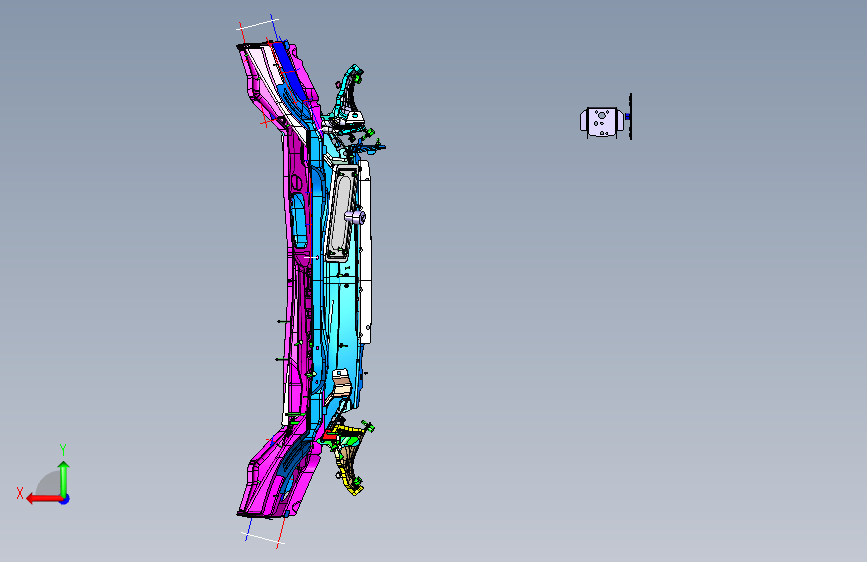Click the blue Z axis dot on triad
The width and height of the screenshot is (867, 562).
pos(65,499)
